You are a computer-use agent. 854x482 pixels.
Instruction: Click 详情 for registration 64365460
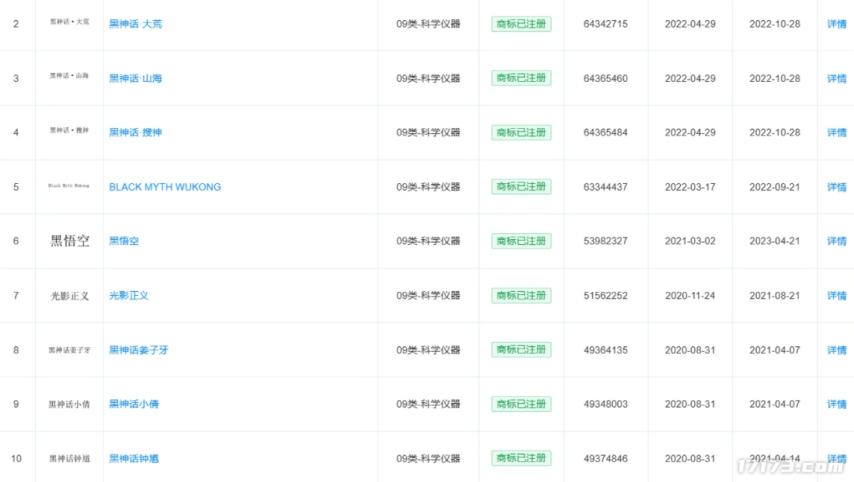pos(837,78)
